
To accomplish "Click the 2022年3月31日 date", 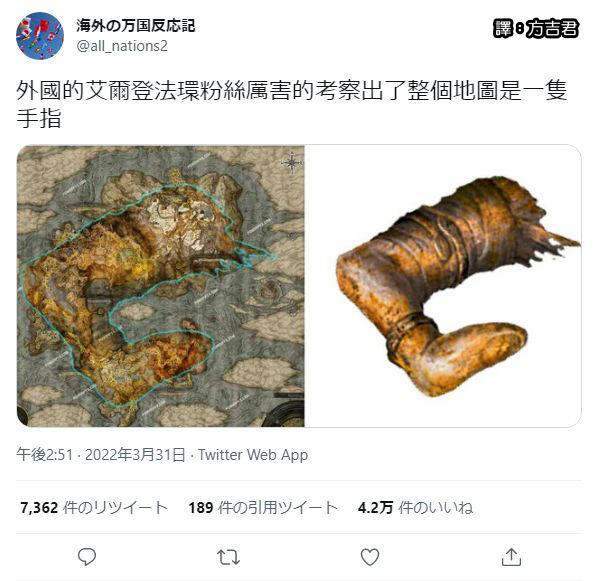I will tap(135, 455).
